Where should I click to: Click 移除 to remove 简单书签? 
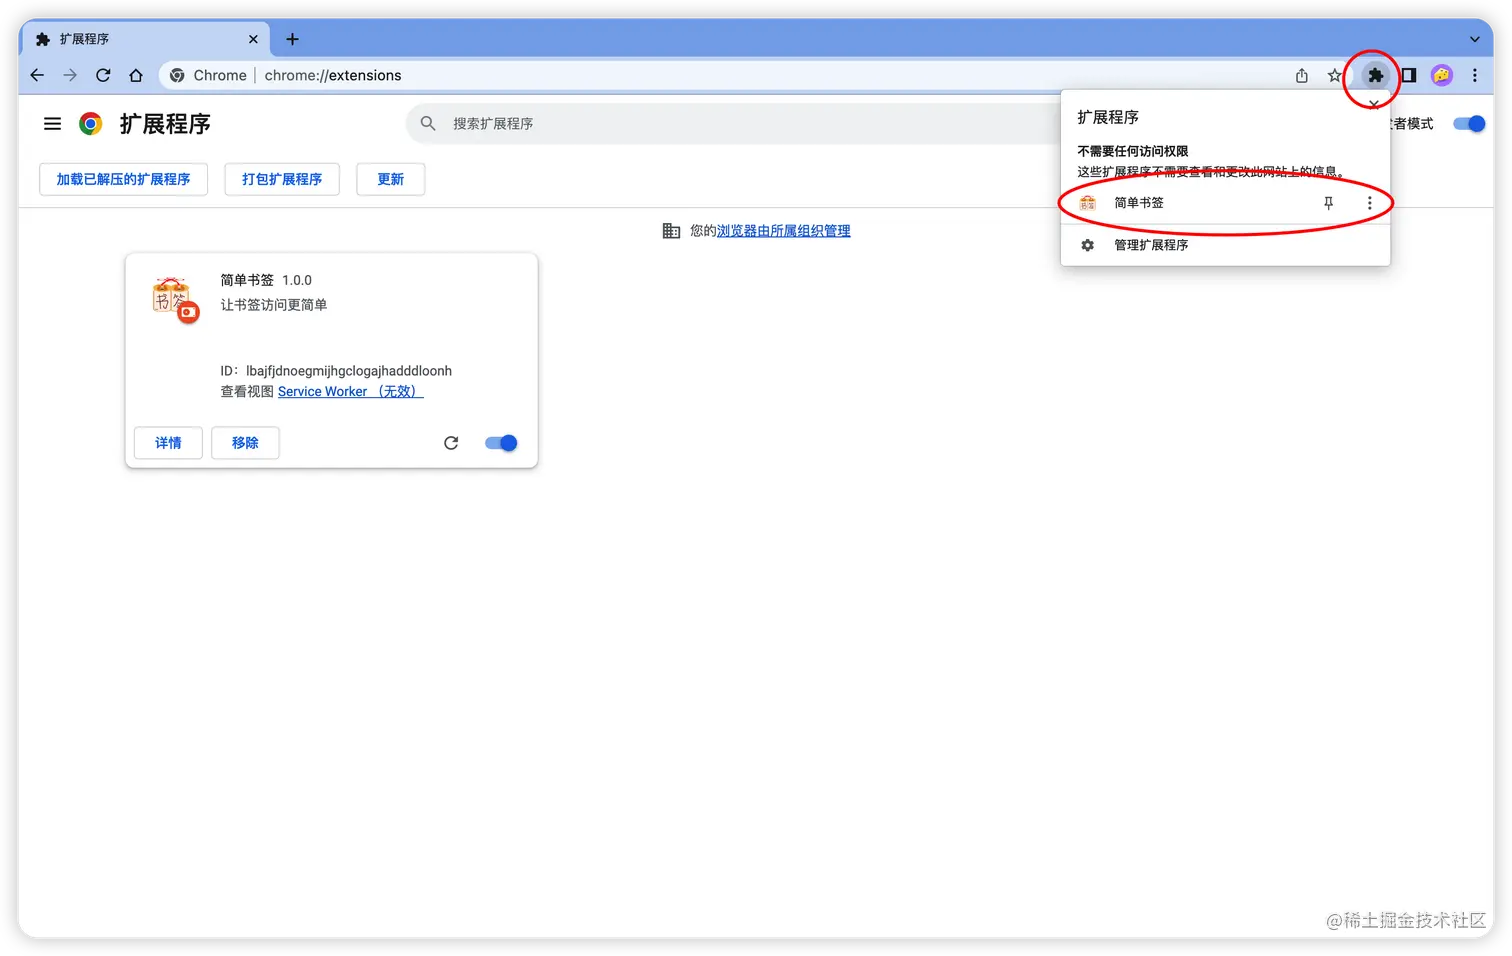pyautogui.click(x=245, y=443)
